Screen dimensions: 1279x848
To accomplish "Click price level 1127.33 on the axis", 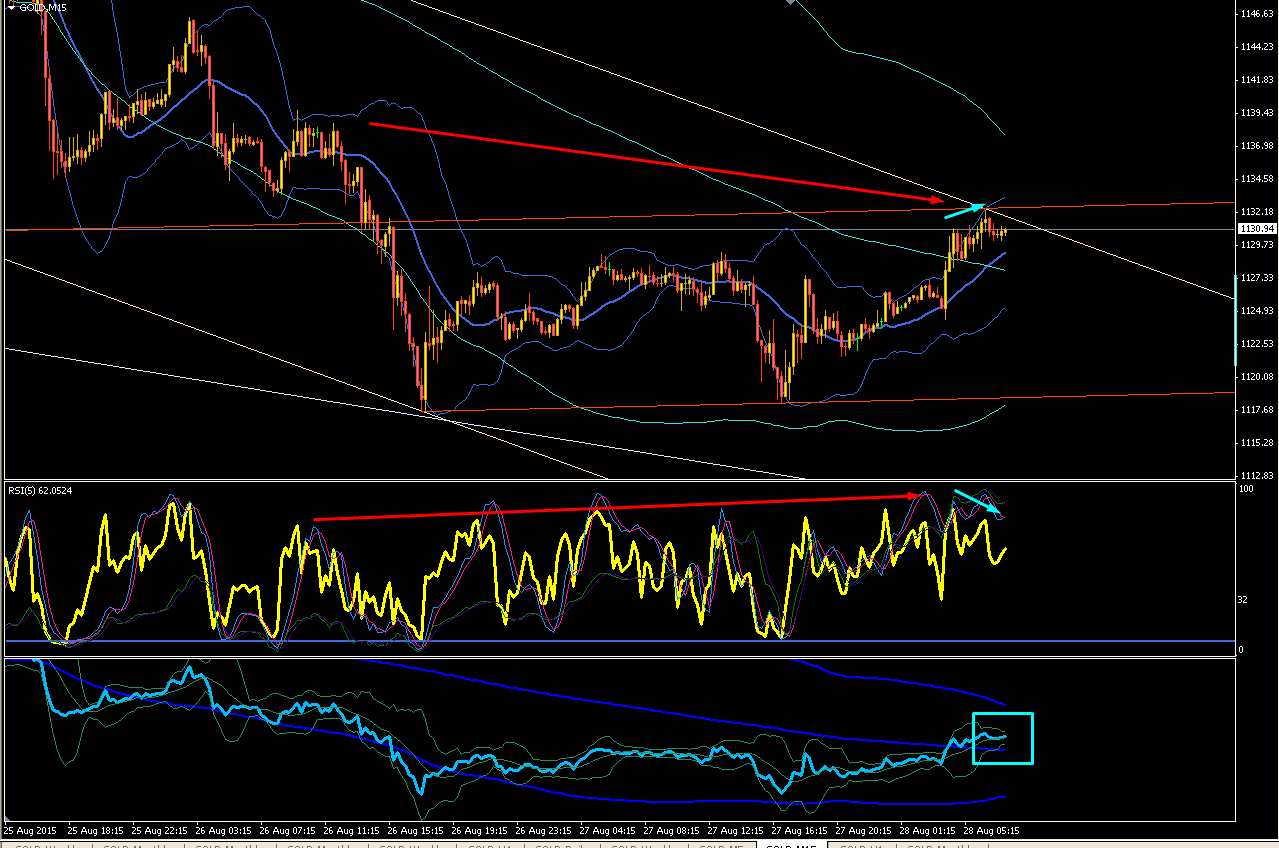I will (1256, 278).
